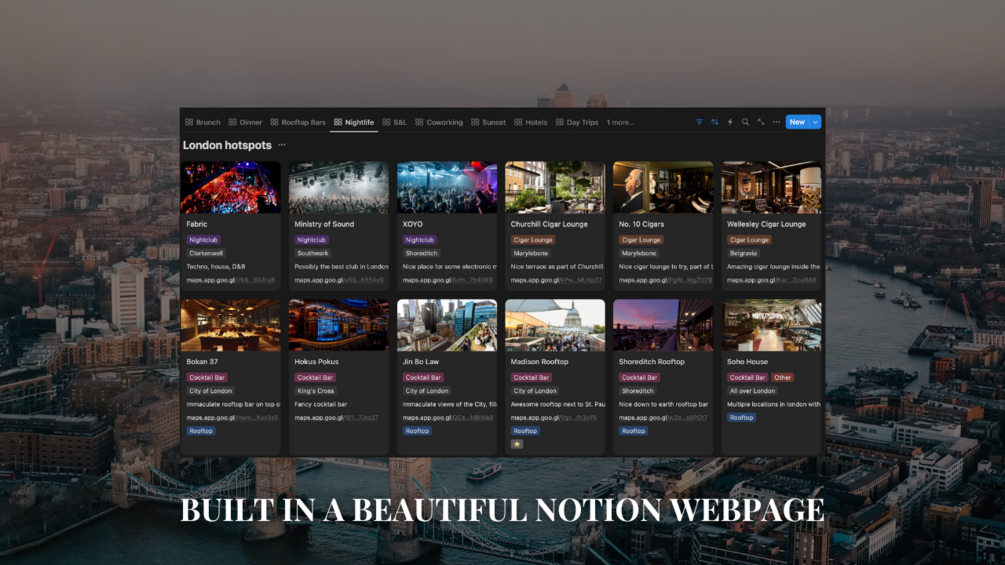The width and height of the screenshot is (1005, 565).
Task: Open Bokan 37 cover image
Action: coord(231,325)
